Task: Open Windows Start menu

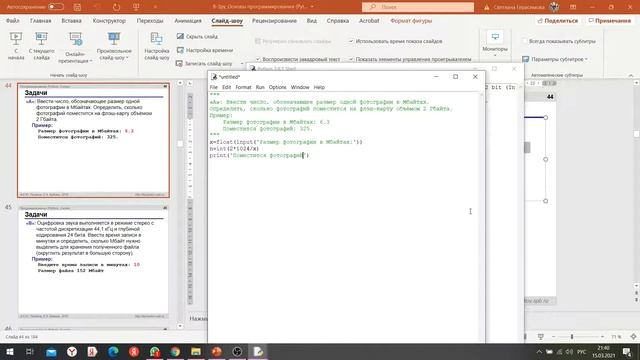Action: pyautogui.click(x=9, y=351)
